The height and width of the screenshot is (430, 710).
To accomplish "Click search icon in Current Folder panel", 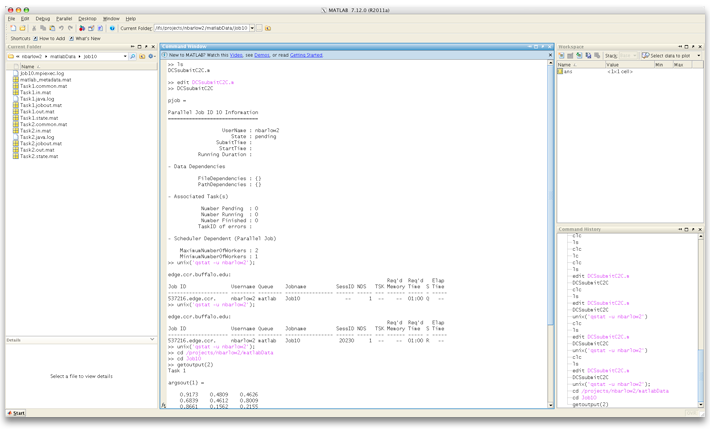I will pyautogui.click(x=133, y=57).
